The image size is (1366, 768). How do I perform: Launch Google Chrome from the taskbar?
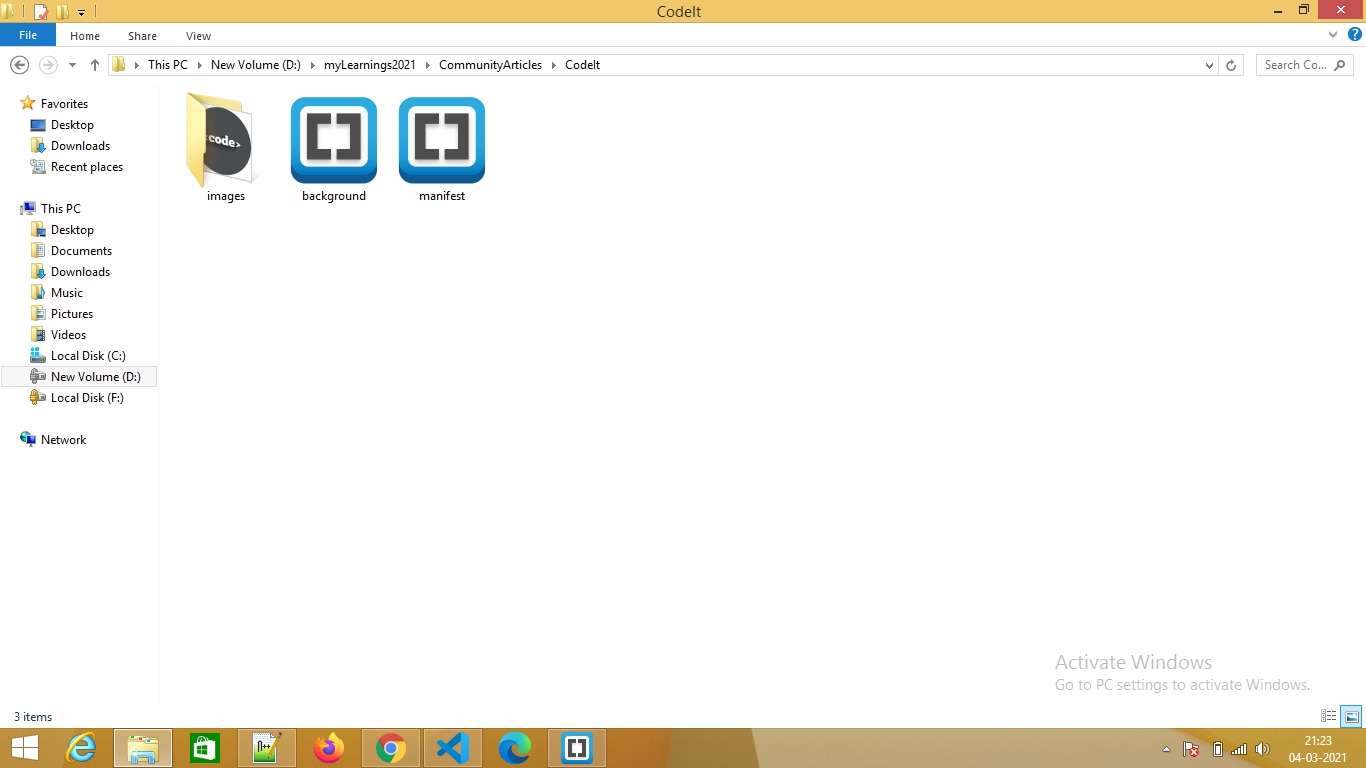pos(391,748)
